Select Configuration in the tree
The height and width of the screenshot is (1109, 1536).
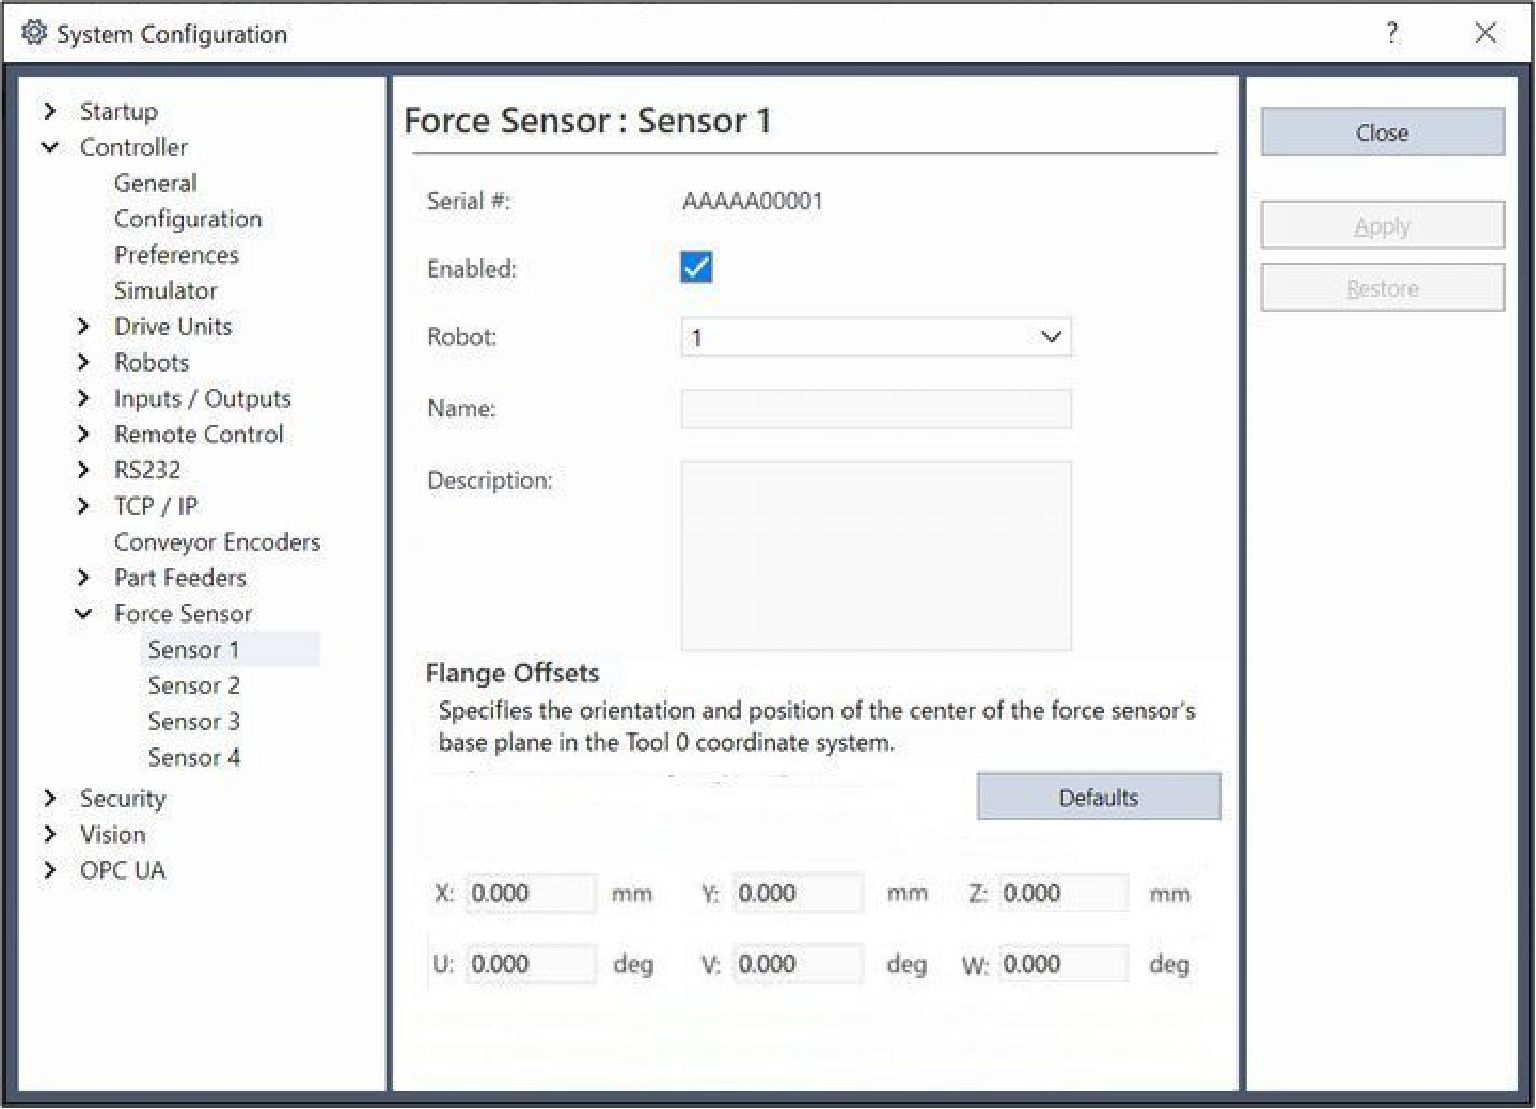click(x=188, y=219)
